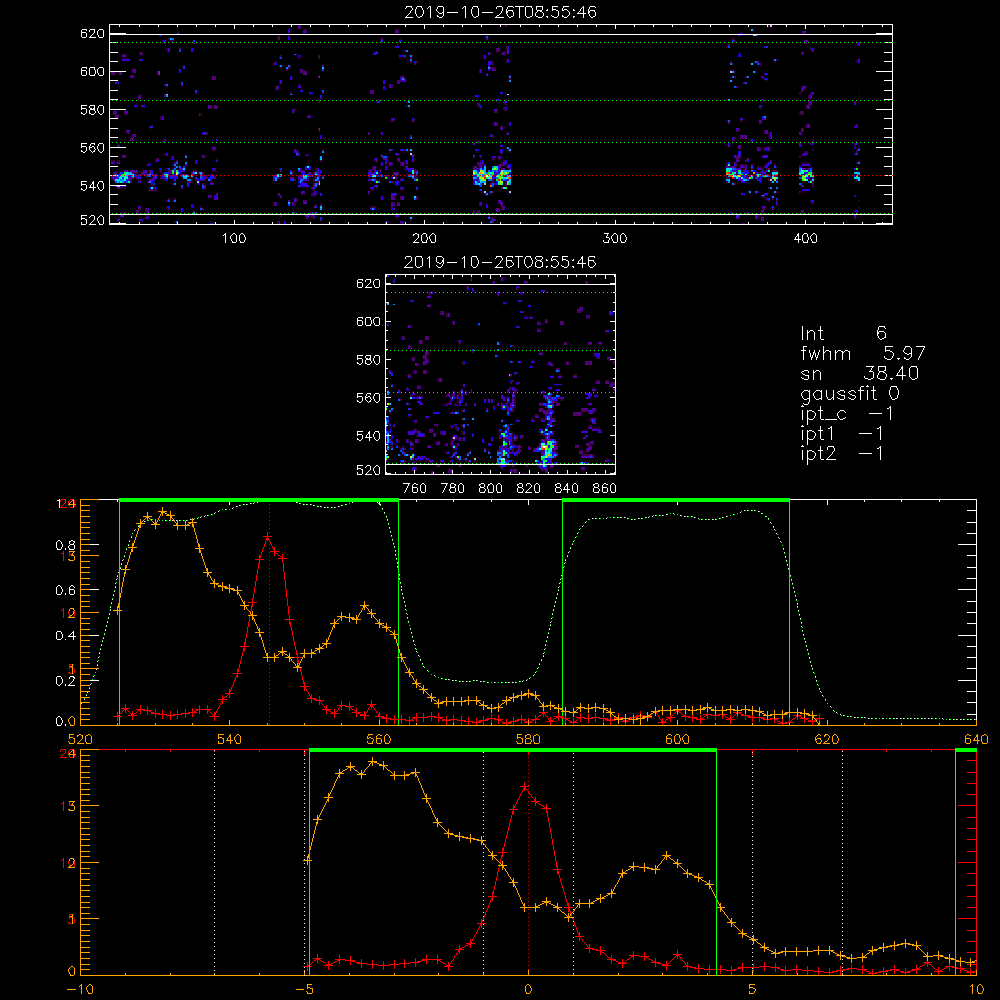Click y-axis label 0.4 on profile plot
Viewport: 1000px width, 1000px height.
point(66,636)
